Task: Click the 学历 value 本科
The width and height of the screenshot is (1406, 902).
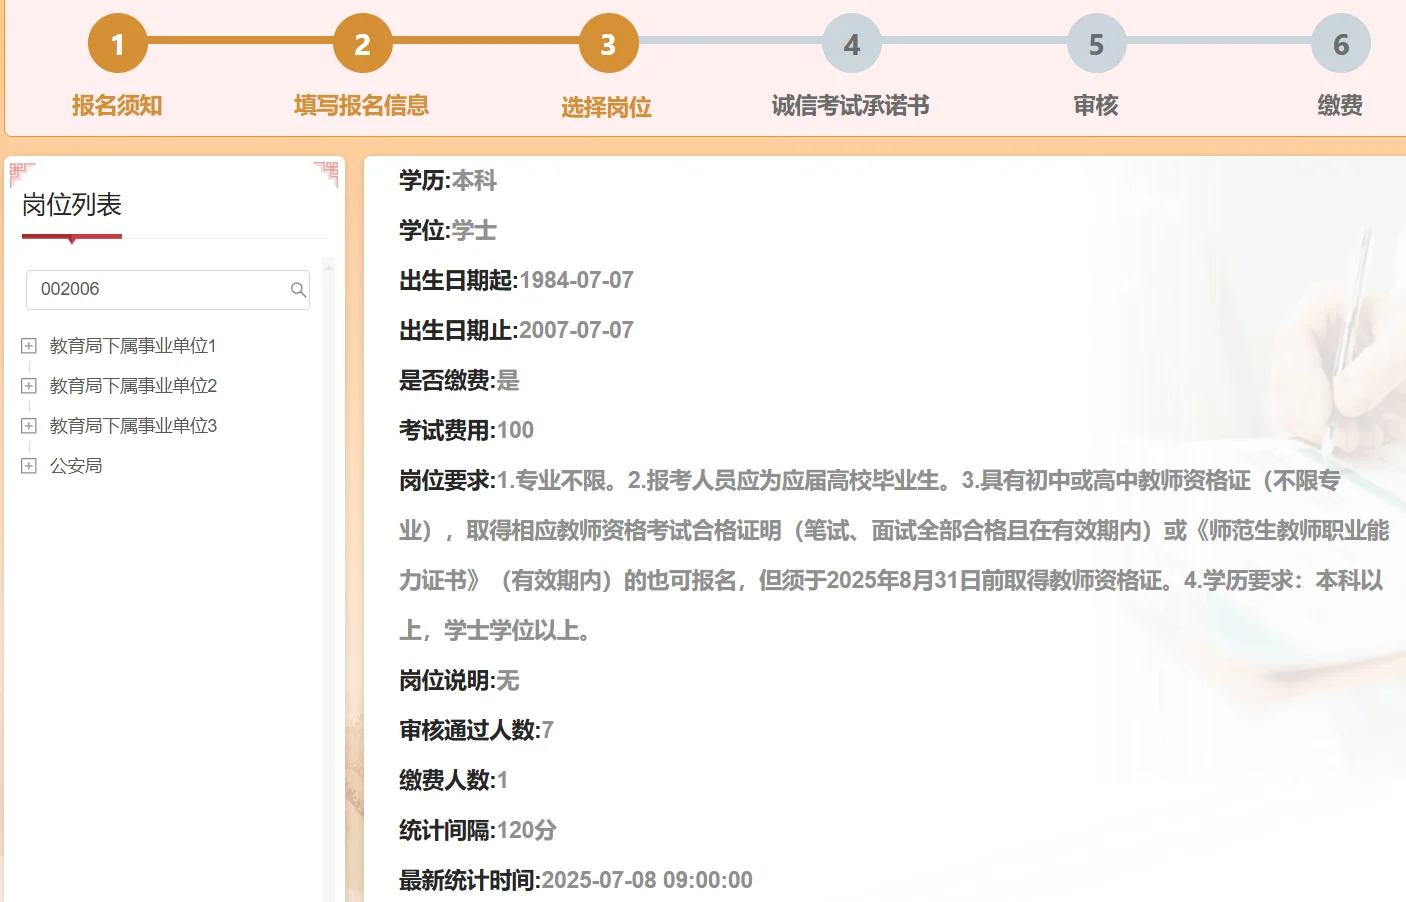Action: [474, 181]
